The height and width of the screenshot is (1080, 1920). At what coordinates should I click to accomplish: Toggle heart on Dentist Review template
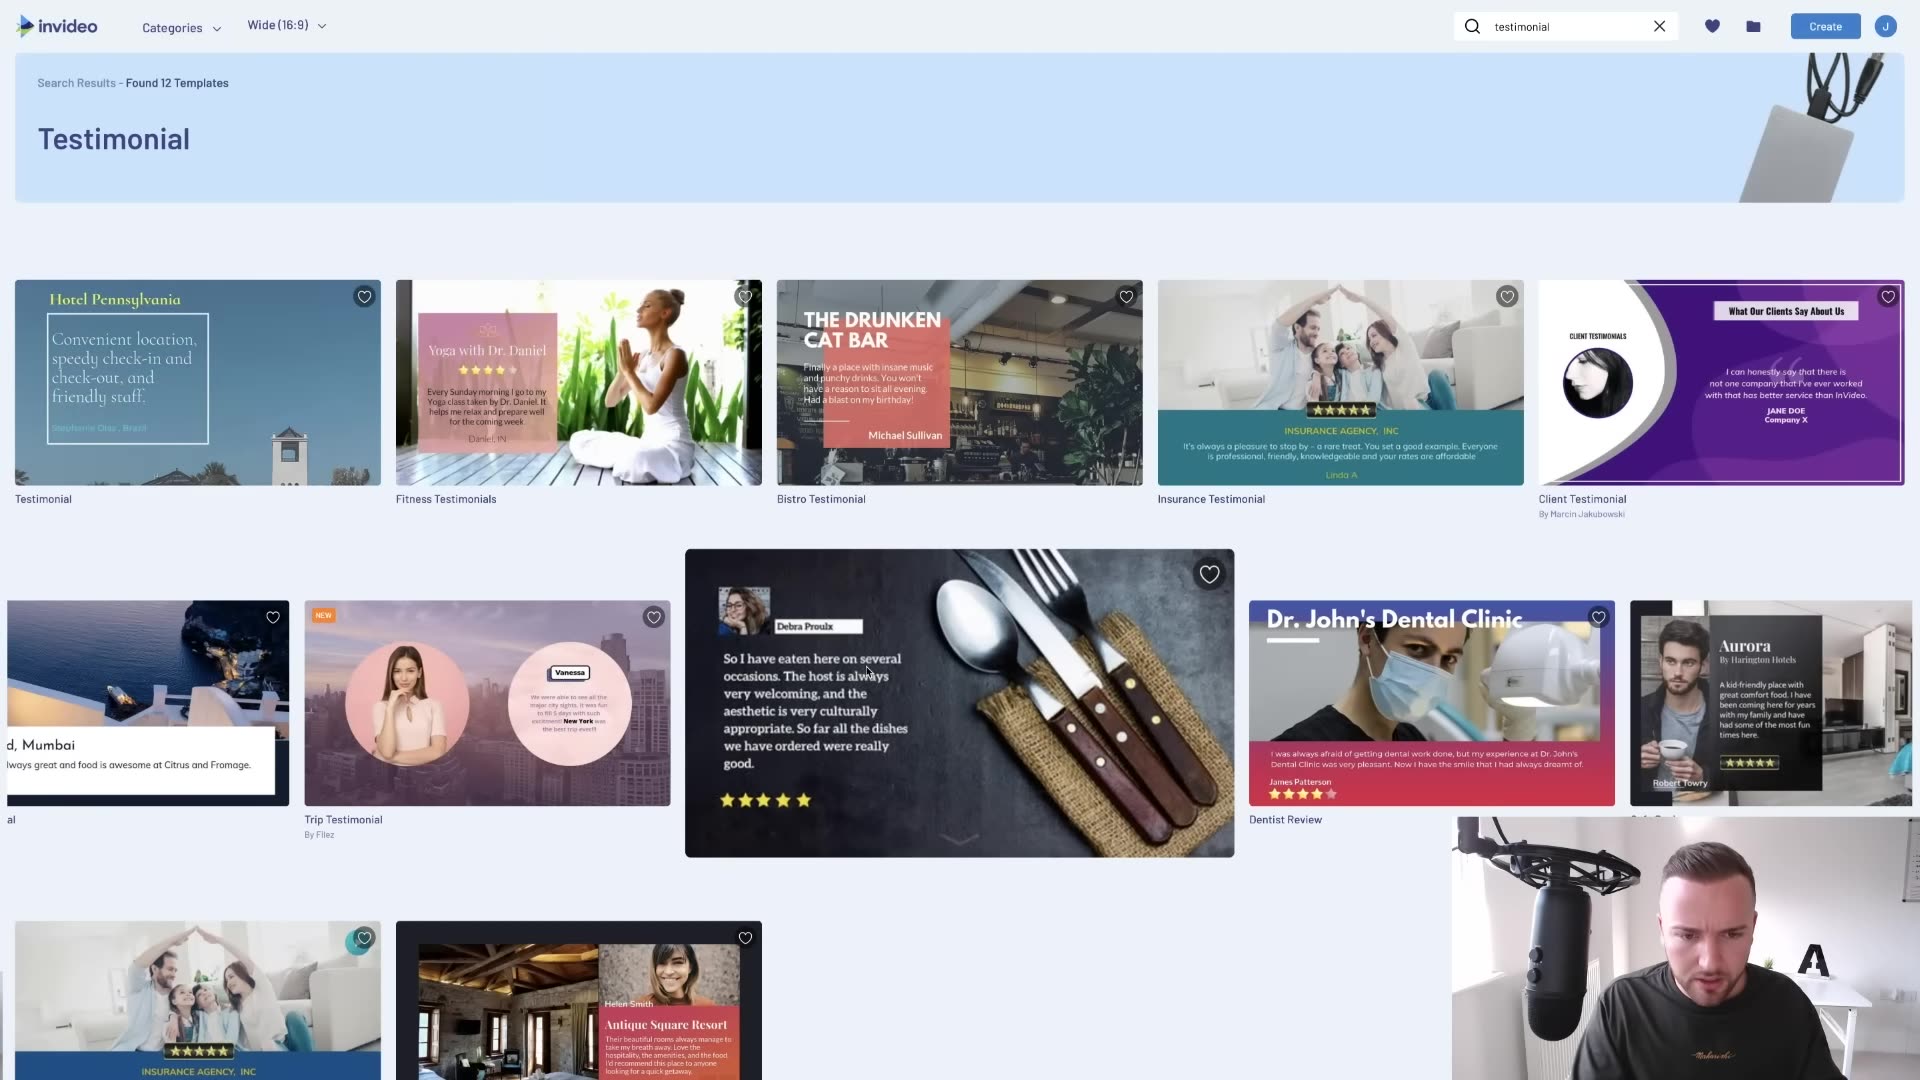click(1598, 618)
